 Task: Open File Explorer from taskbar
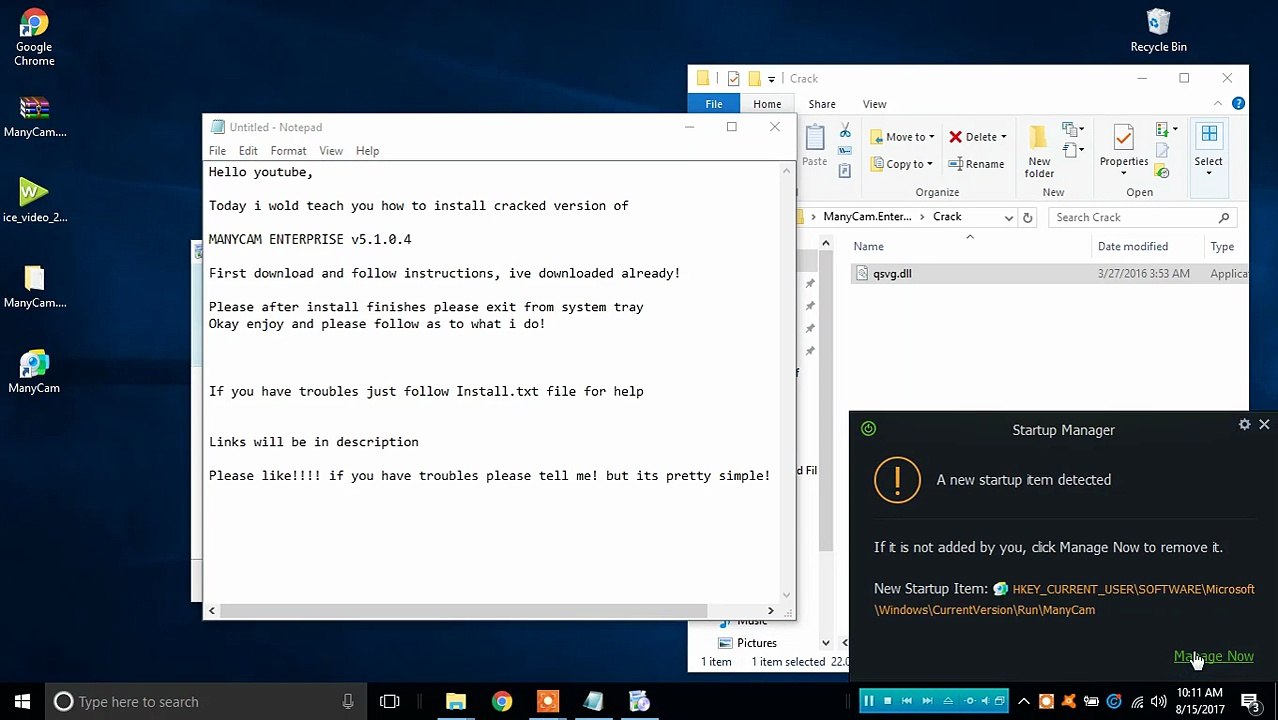[456, 701]
